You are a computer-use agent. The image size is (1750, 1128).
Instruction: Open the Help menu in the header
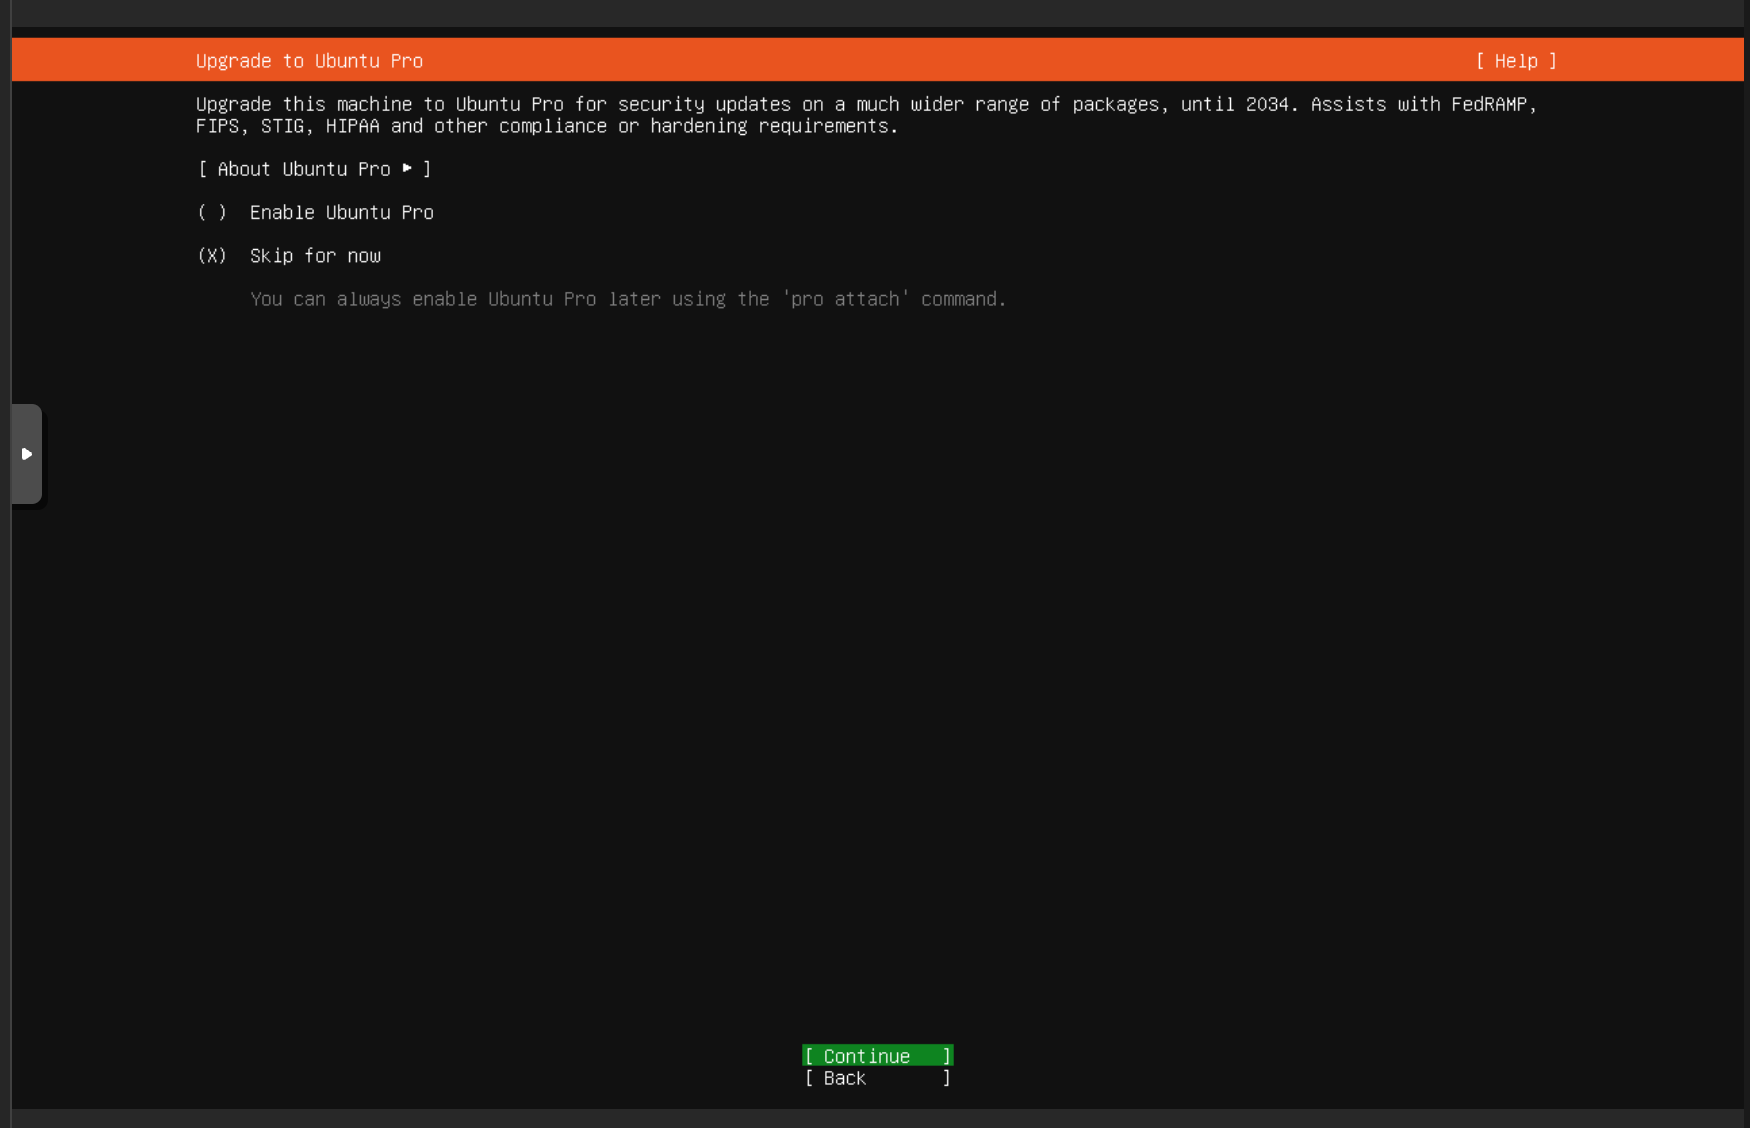1516,61
